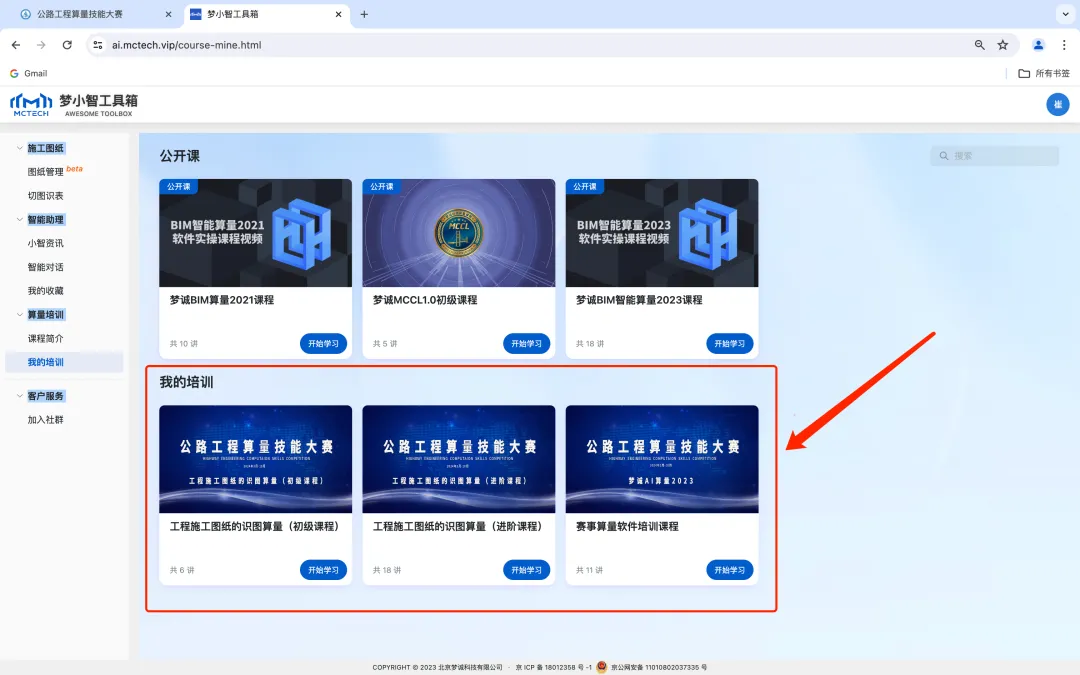Collapse the 算量培训 sidebar section
The image size is (1080, 675).
(x=21, y=314)
